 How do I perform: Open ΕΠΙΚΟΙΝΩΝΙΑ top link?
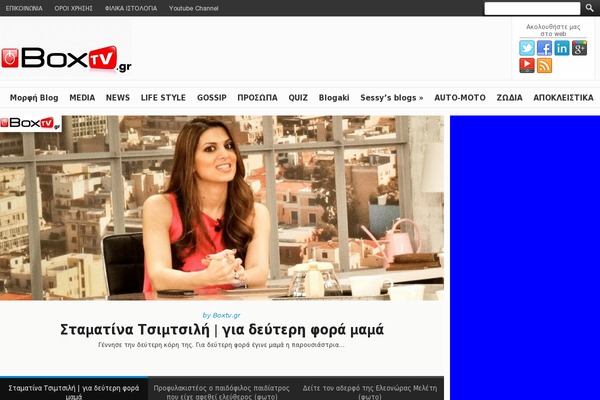click(24, 8)
